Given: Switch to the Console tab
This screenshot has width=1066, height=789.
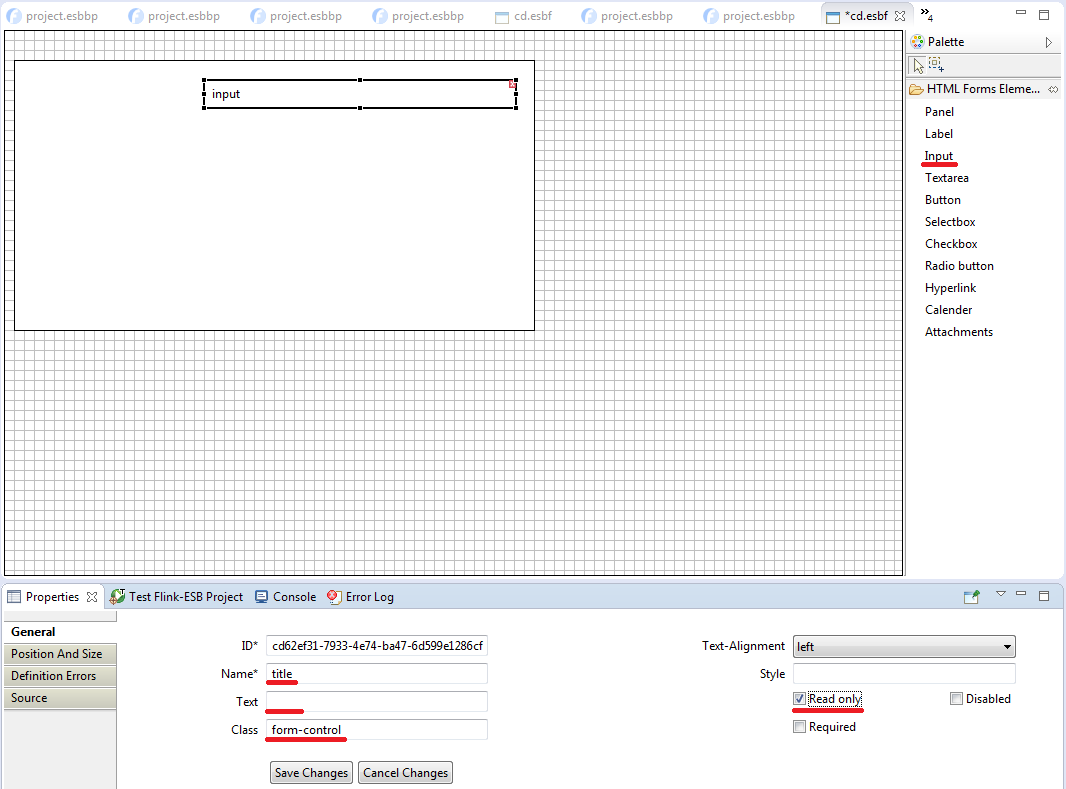Looking at the screenshot, I should pos(285,597).
